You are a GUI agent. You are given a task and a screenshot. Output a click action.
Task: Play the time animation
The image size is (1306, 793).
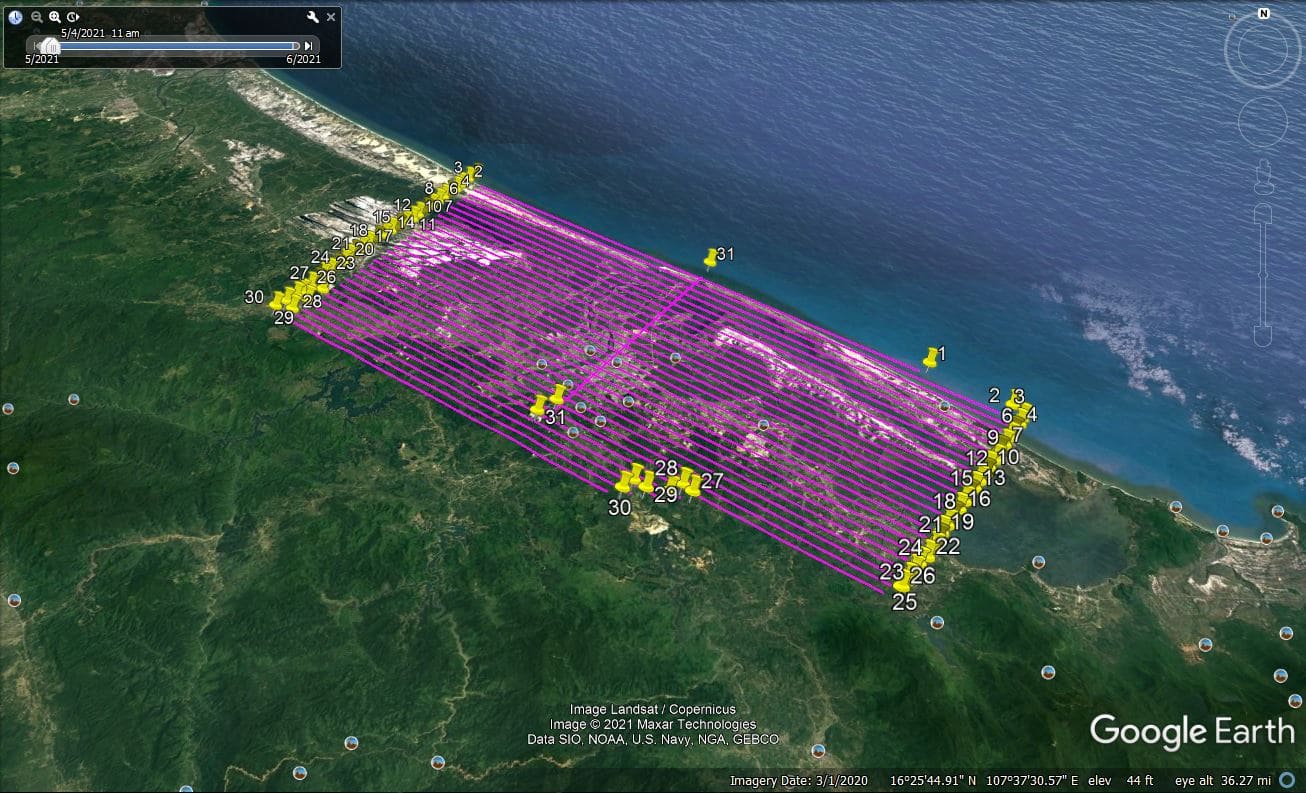click(73, 17)
